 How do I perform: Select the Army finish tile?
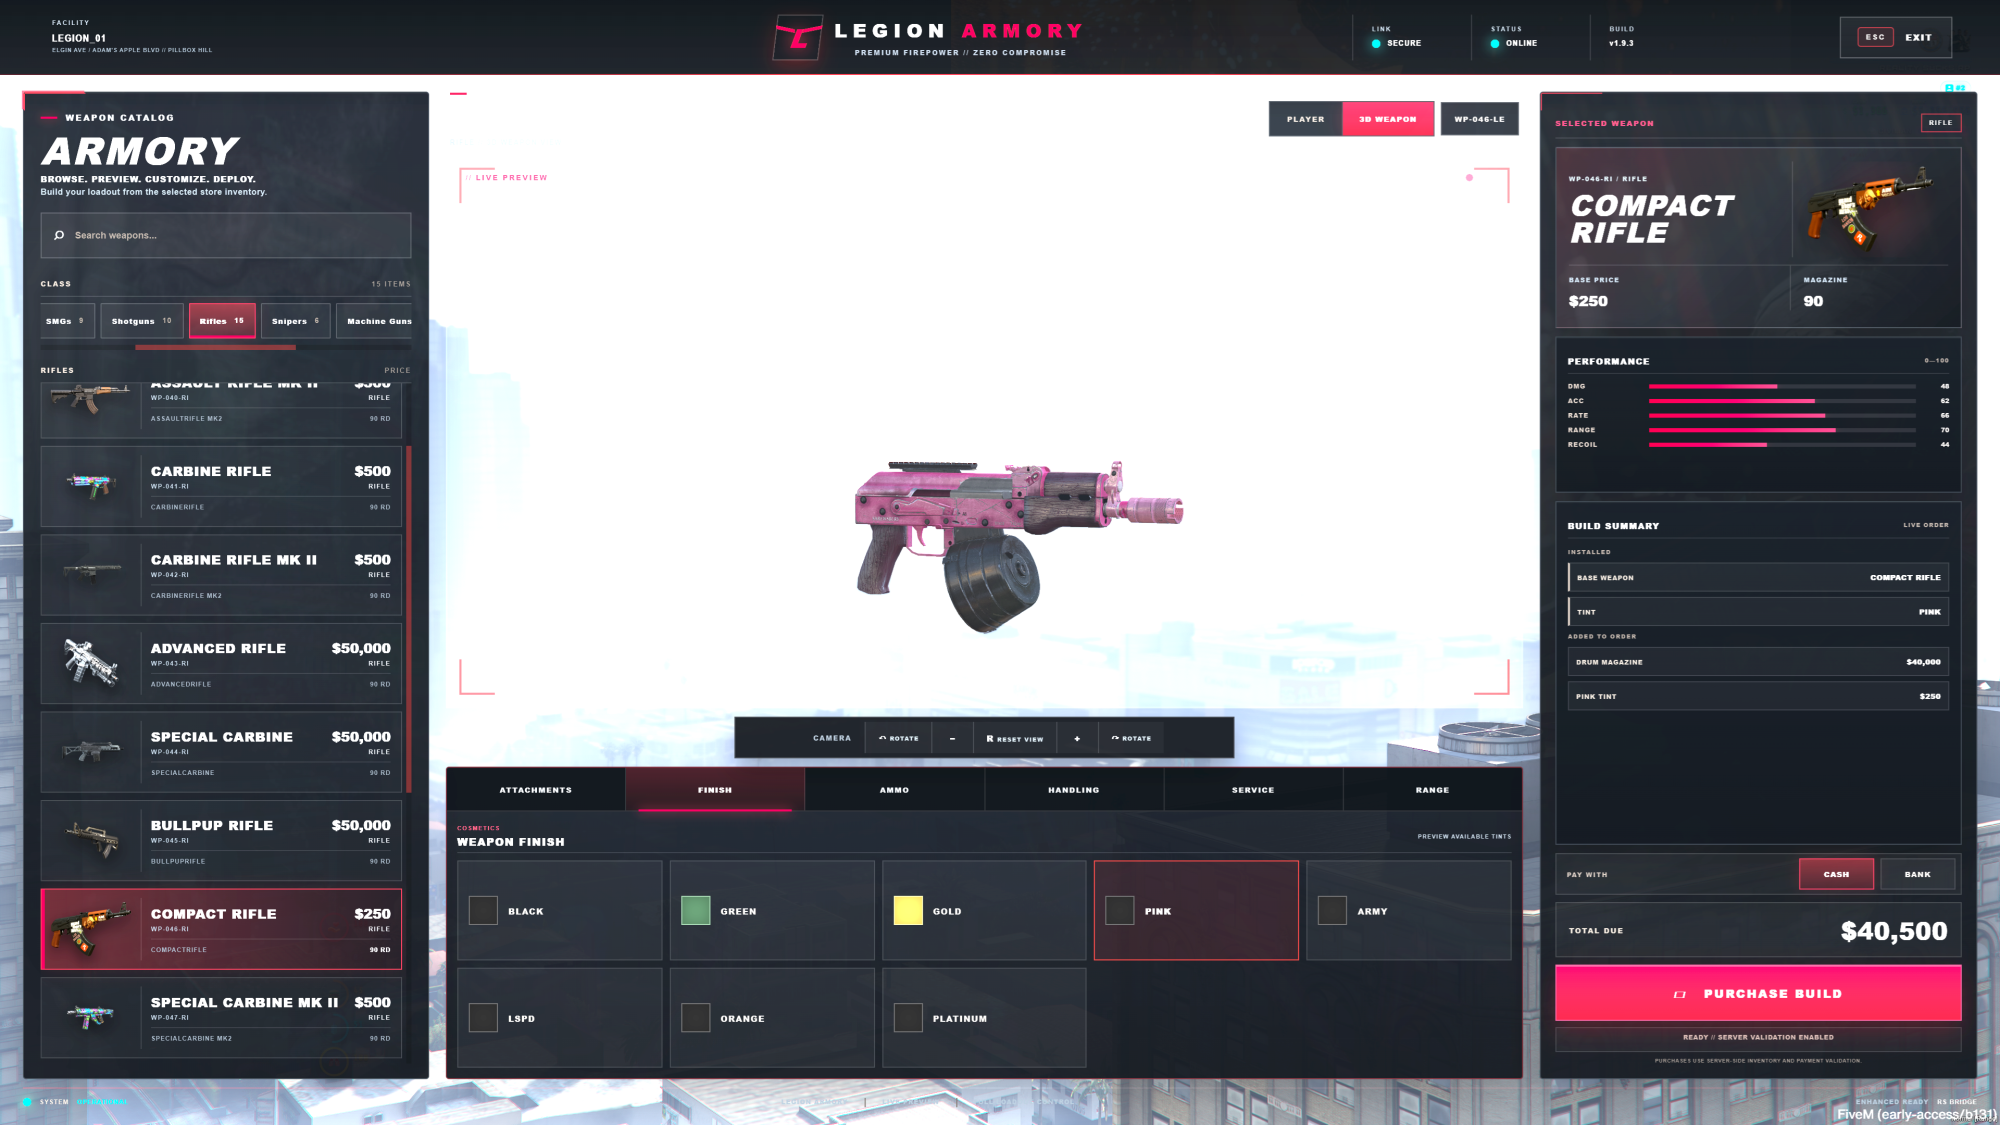1408,910
